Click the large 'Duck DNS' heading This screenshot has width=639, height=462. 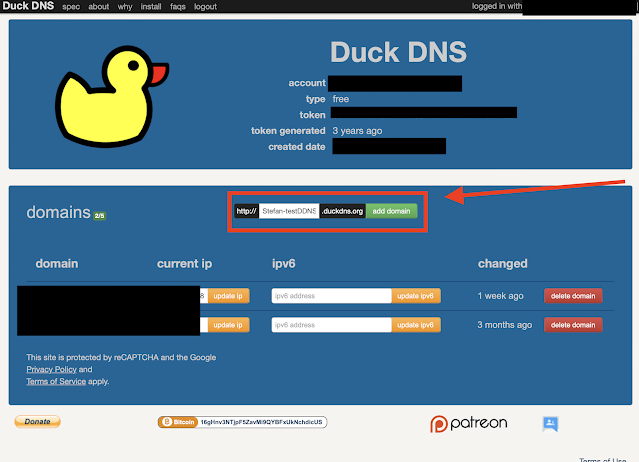click(x=398, y=52)
